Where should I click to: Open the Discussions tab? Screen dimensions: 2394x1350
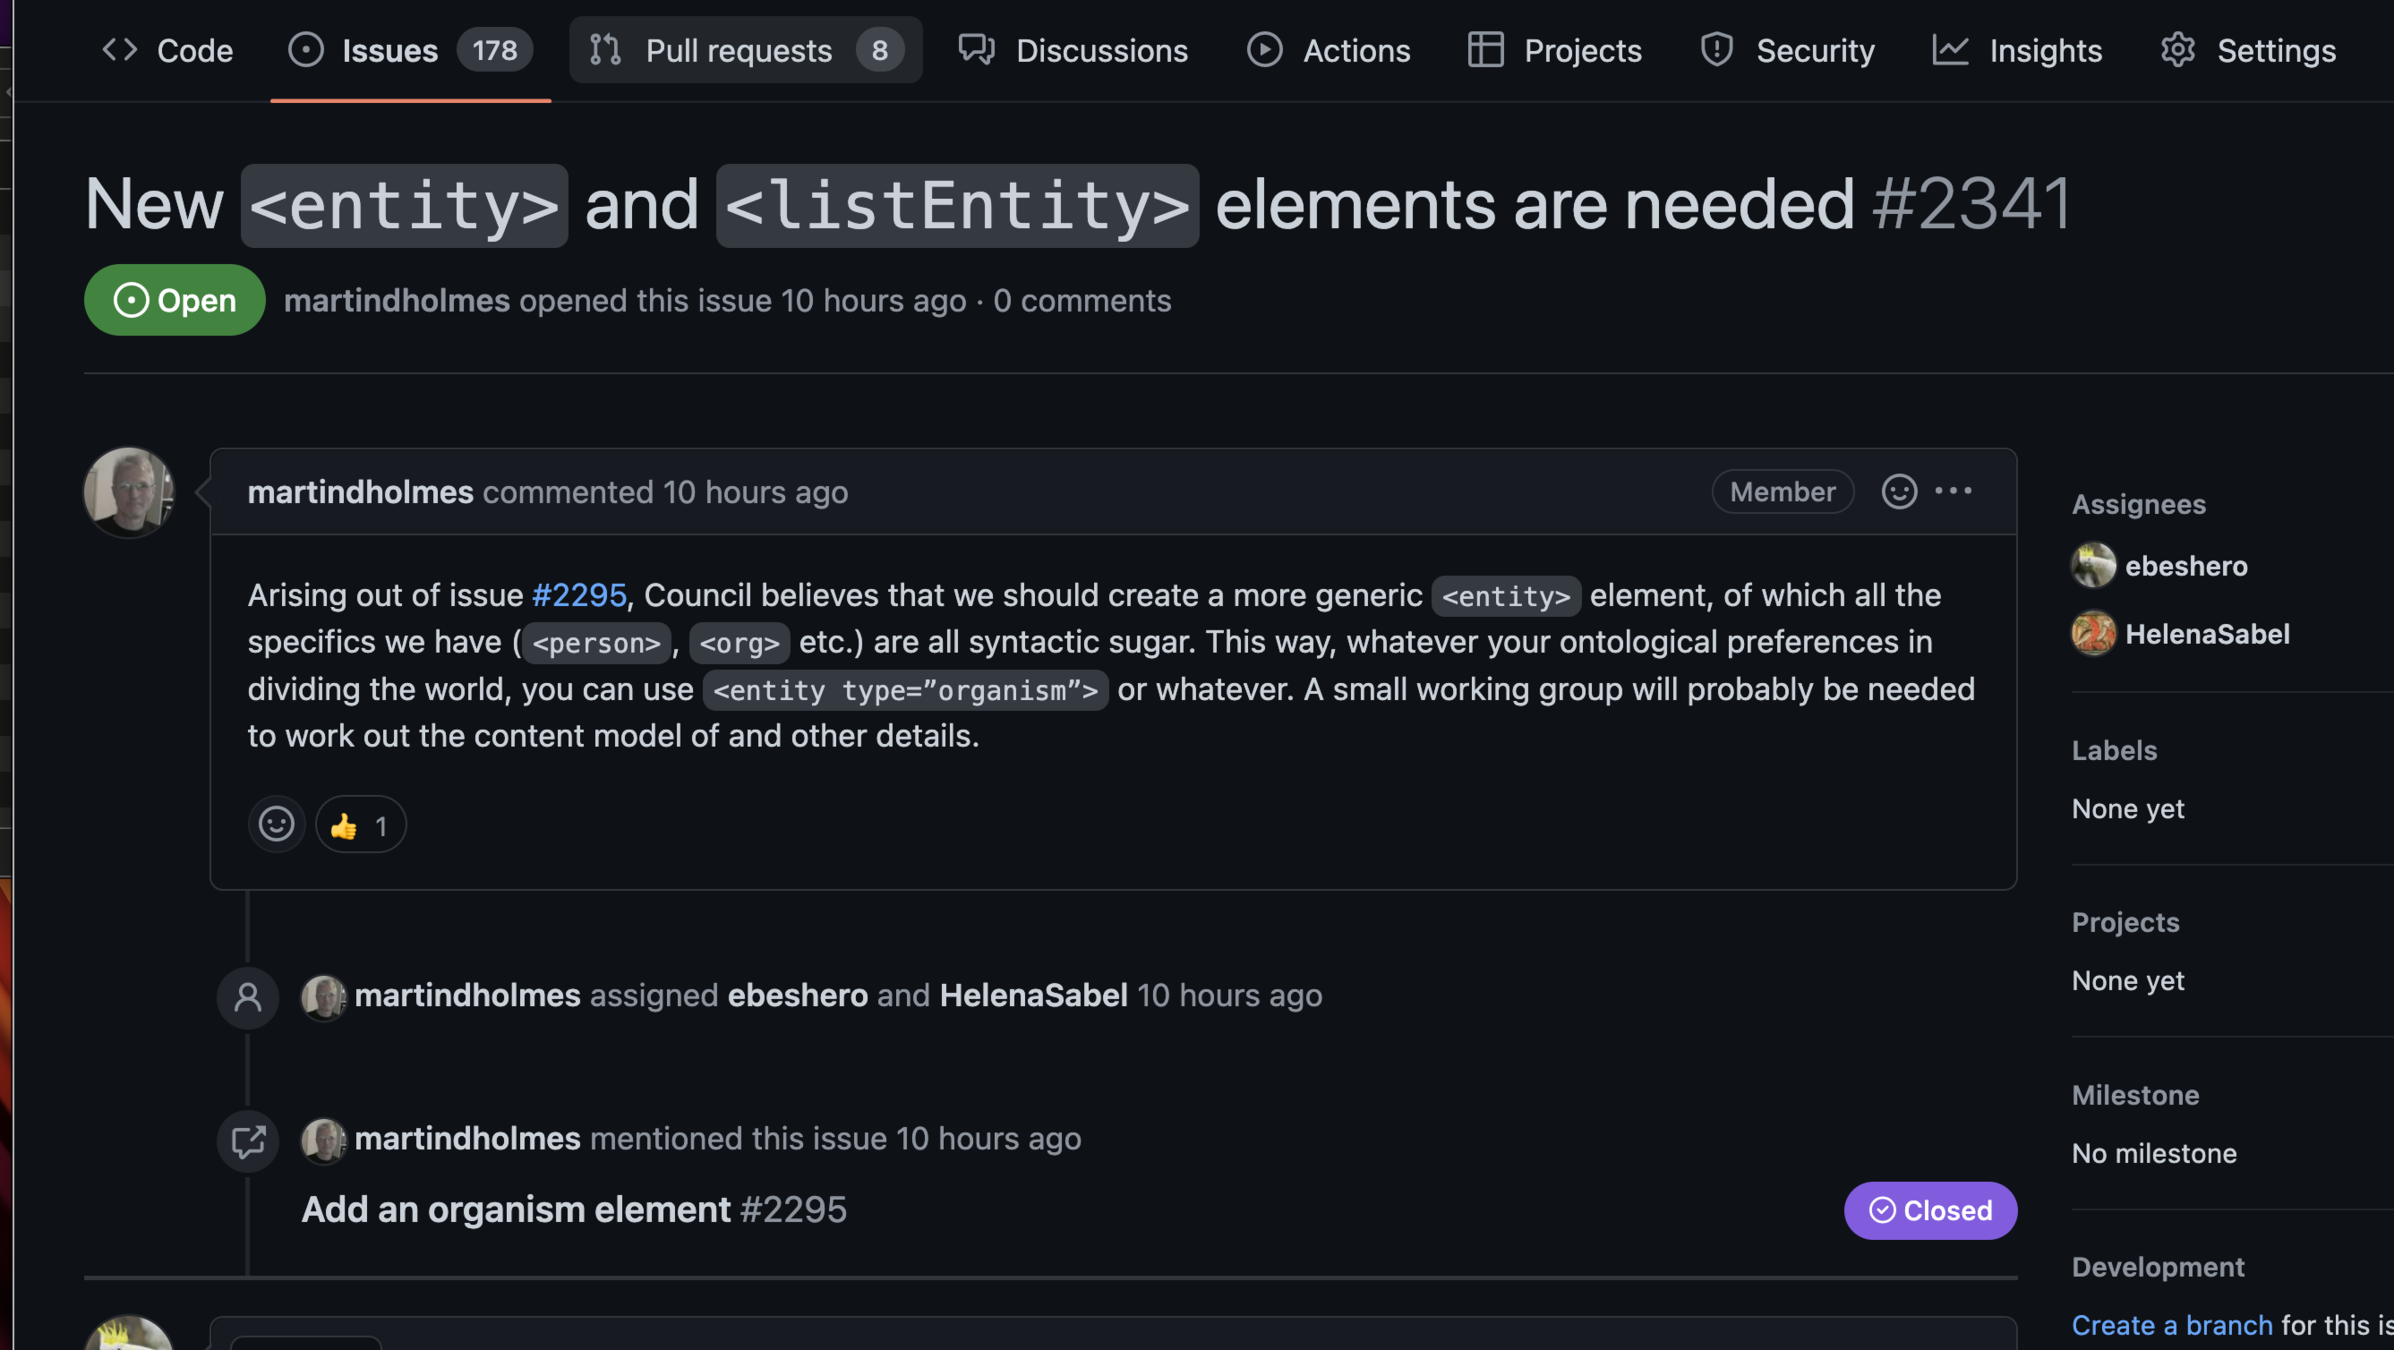pos(1073,50)
